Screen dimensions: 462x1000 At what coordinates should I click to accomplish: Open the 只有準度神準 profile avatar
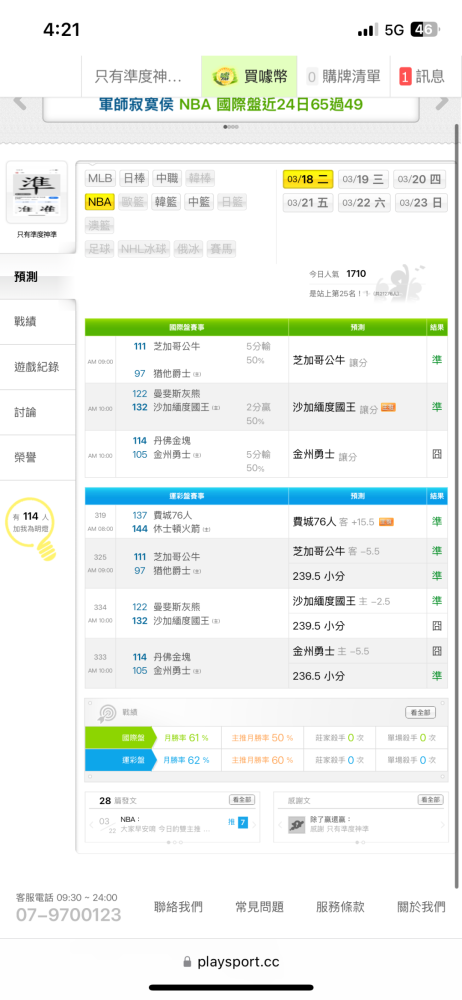click(x=37, y=192)
